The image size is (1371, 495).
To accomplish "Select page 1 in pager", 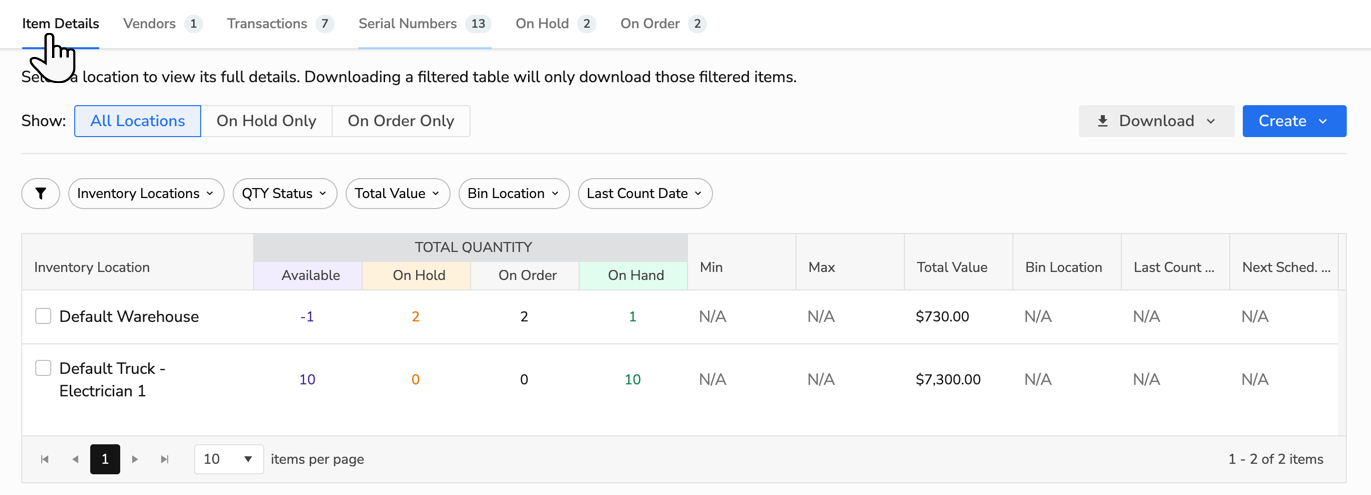I will [x=105, y=459].
